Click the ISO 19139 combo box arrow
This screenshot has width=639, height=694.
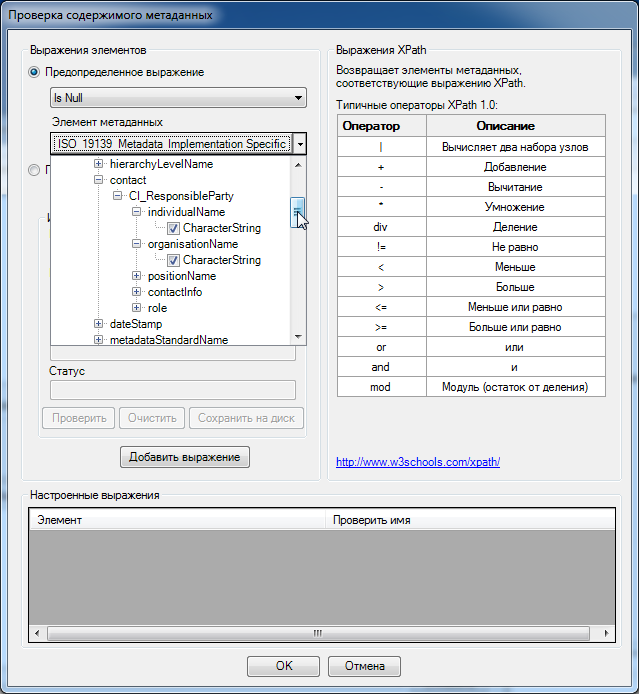point(299,144)
